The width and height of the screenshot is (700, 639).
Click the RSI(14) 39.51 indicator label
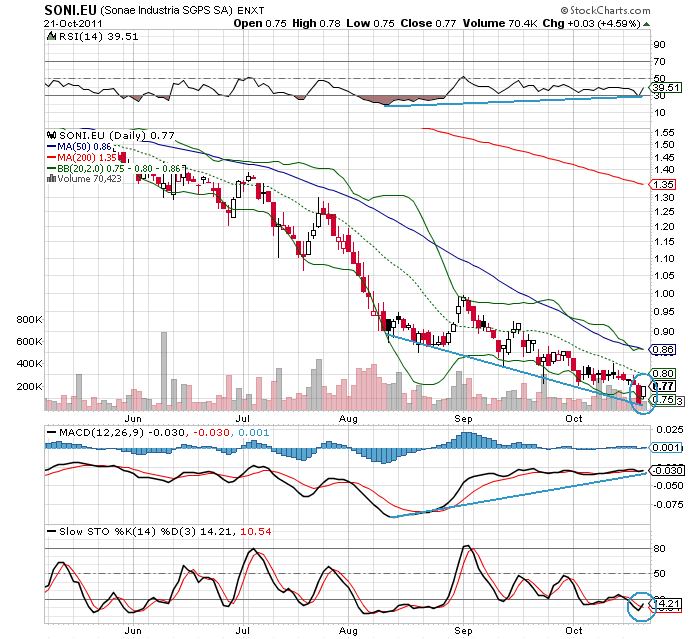pos(98,36)
